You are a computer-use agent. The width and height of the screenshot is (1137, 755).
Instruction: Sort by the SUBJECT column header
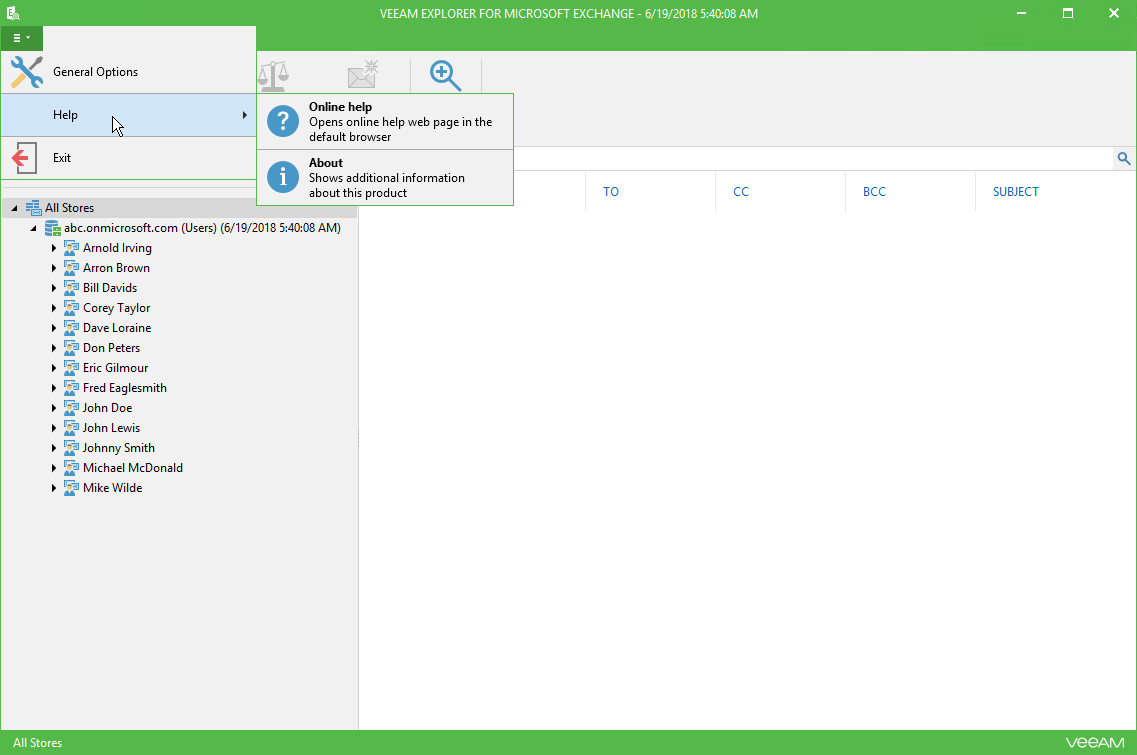click(1015, 191)
